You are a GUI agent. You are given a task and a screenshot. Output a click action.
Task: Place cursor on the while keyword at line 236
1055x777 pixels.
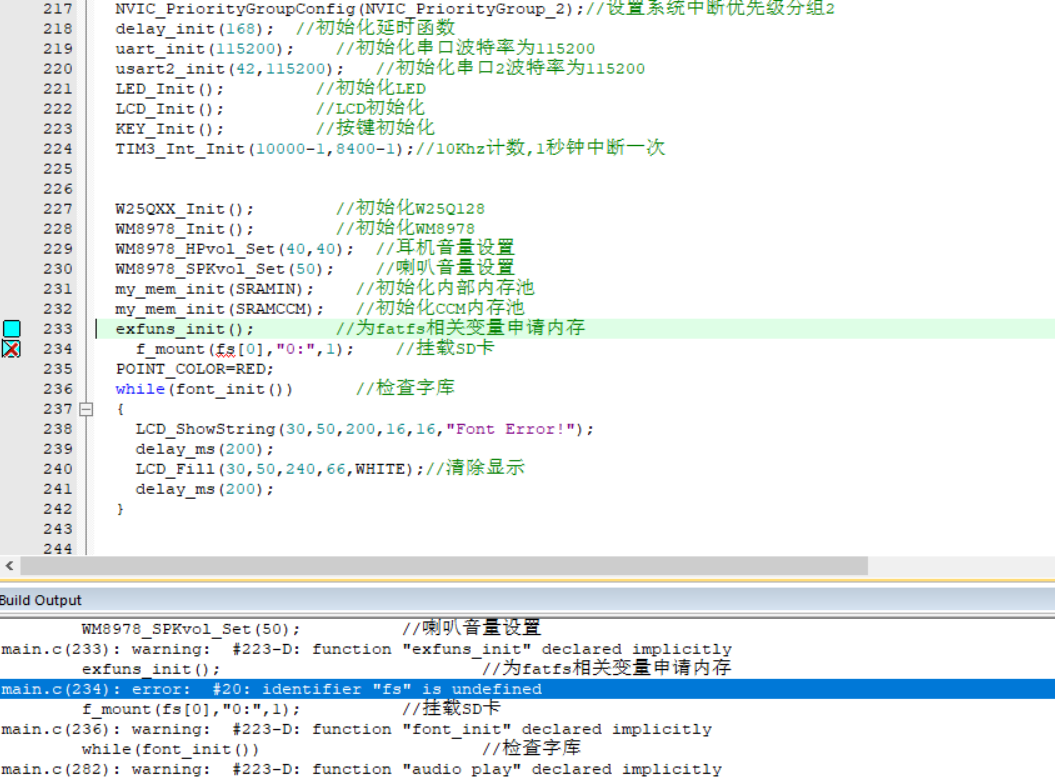(139, 389)
